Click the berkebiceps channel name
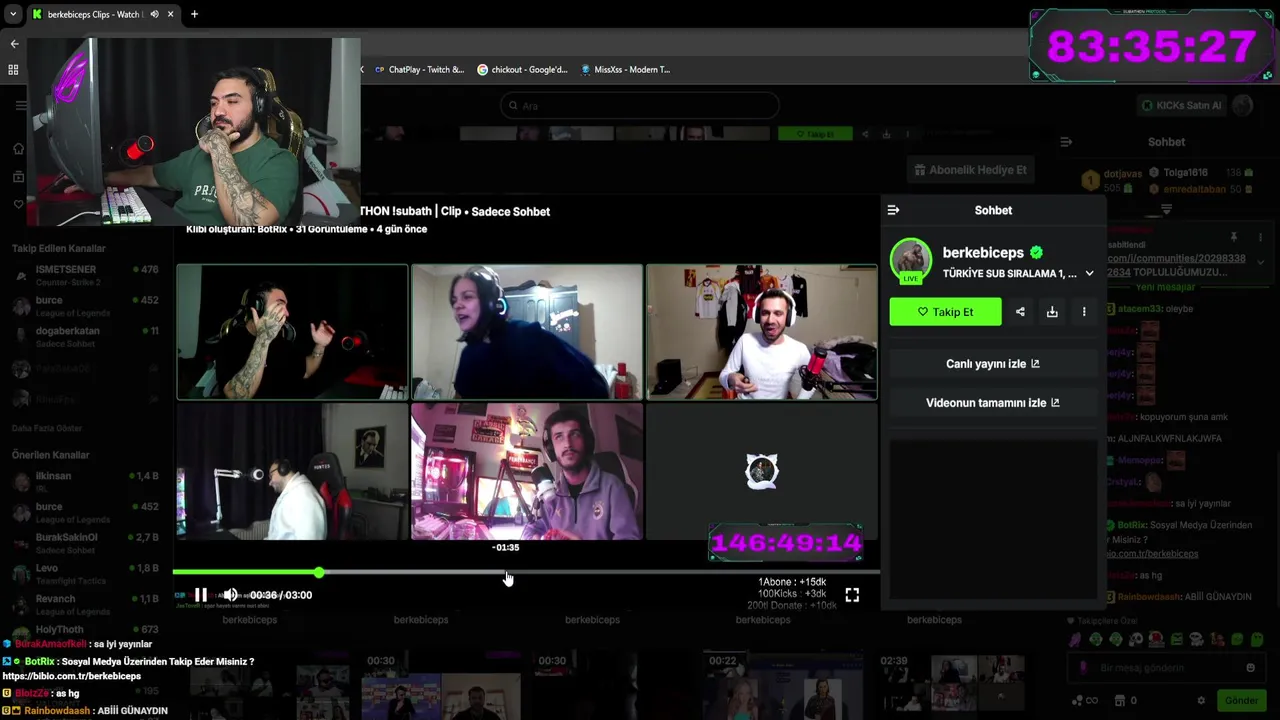 pos(983,253)
